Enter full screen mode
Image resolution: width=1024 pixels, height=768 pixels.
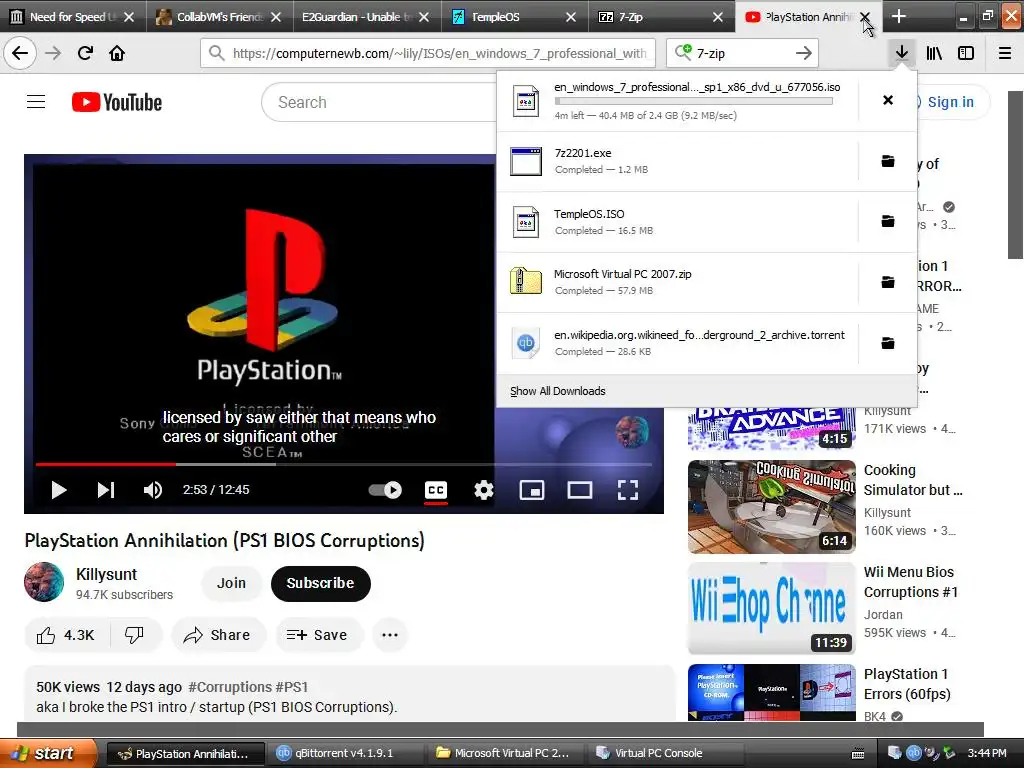click(x=628, y=490)
